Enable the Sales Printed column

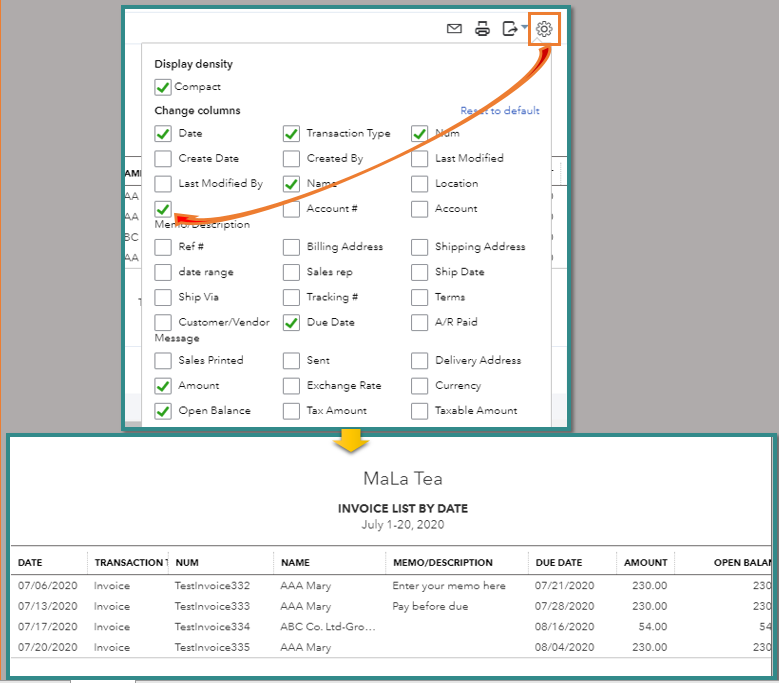pyautogui.click(x=162, y=361)
